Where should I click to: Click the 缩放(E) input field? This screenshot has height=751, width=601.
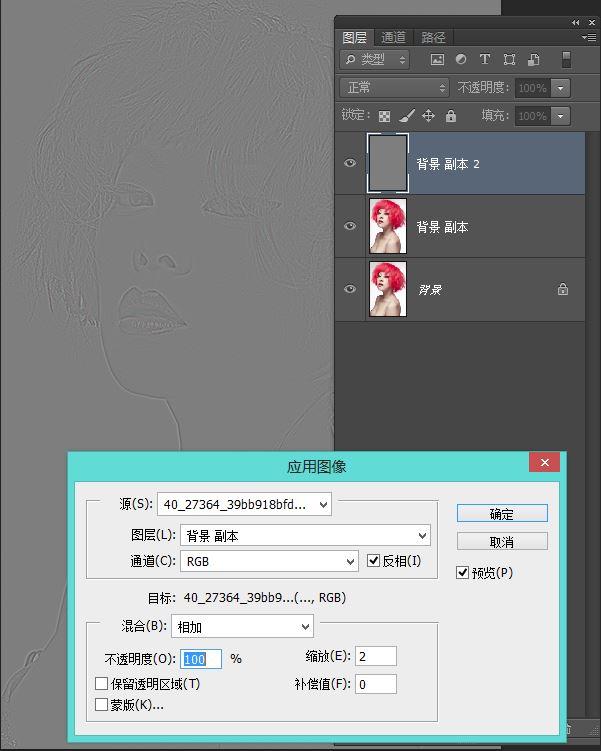[x=375, y=656]
